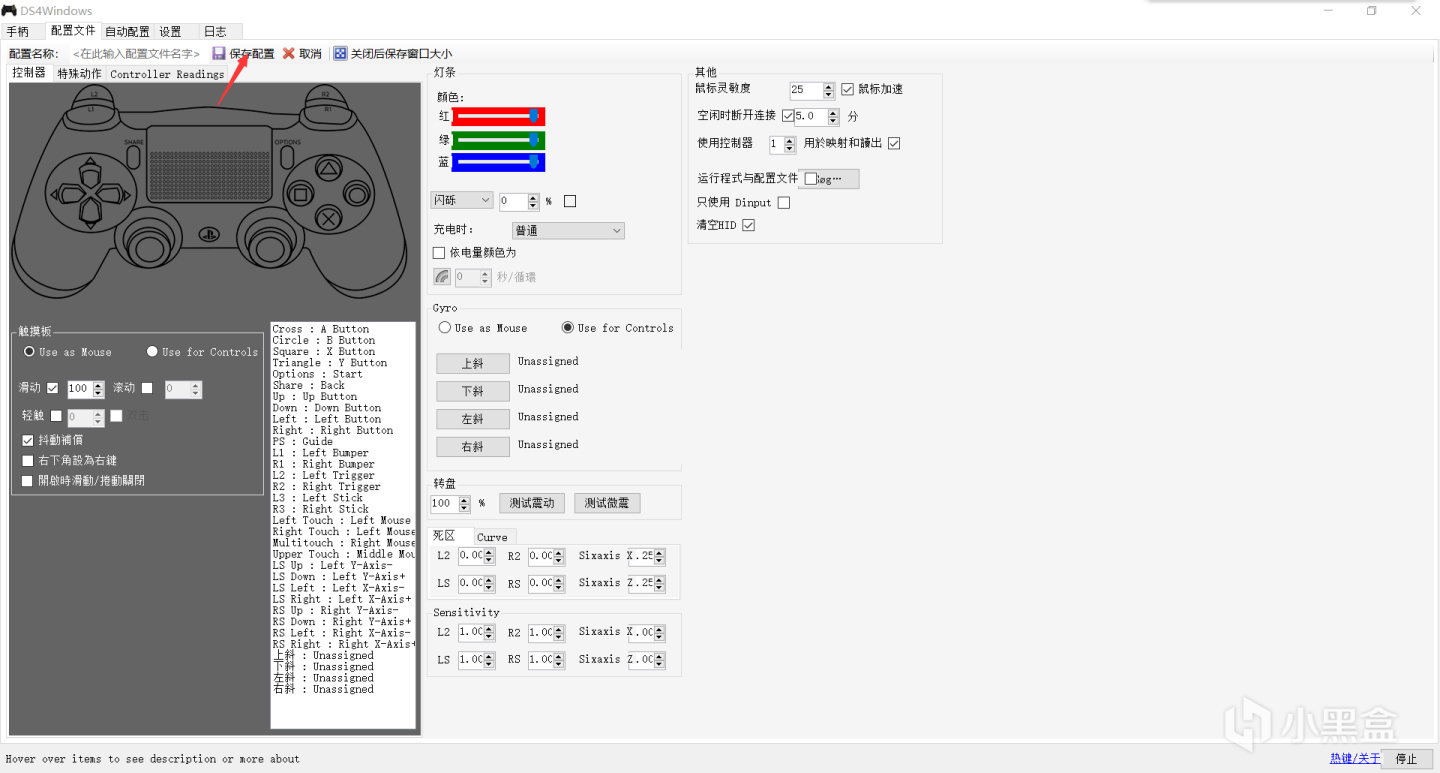Select the L2 trigger on the controller diagram
The image size is (1440, 773).
93,93
